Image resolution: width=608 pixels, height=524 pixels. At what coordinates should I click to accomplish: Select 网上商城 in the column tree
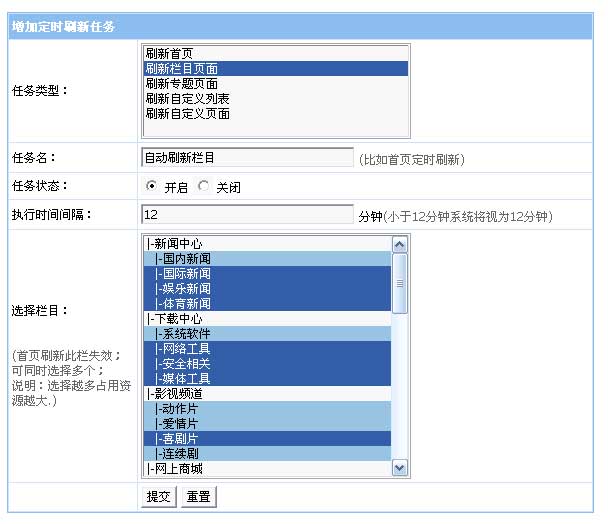coord(180,468)
